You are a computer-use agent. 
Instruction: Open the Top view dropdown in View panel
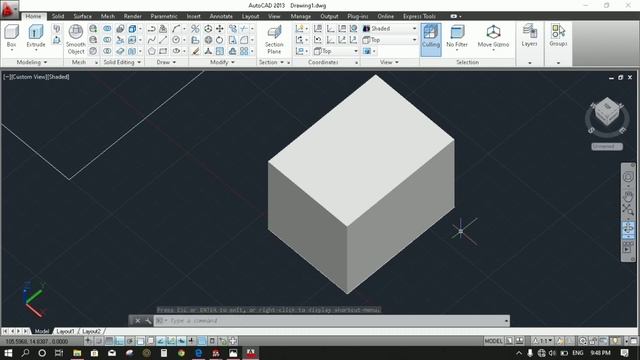click(389, 40)
